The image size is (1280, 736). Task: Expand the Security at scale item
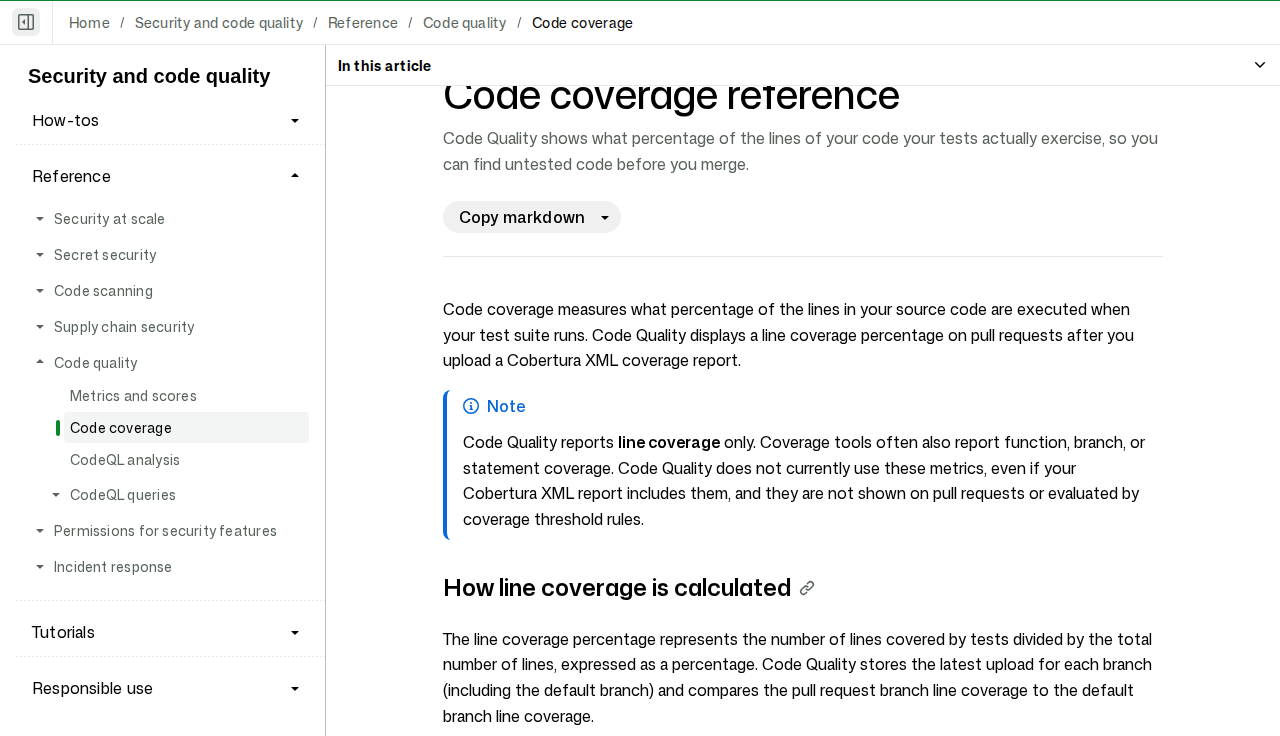40,219
